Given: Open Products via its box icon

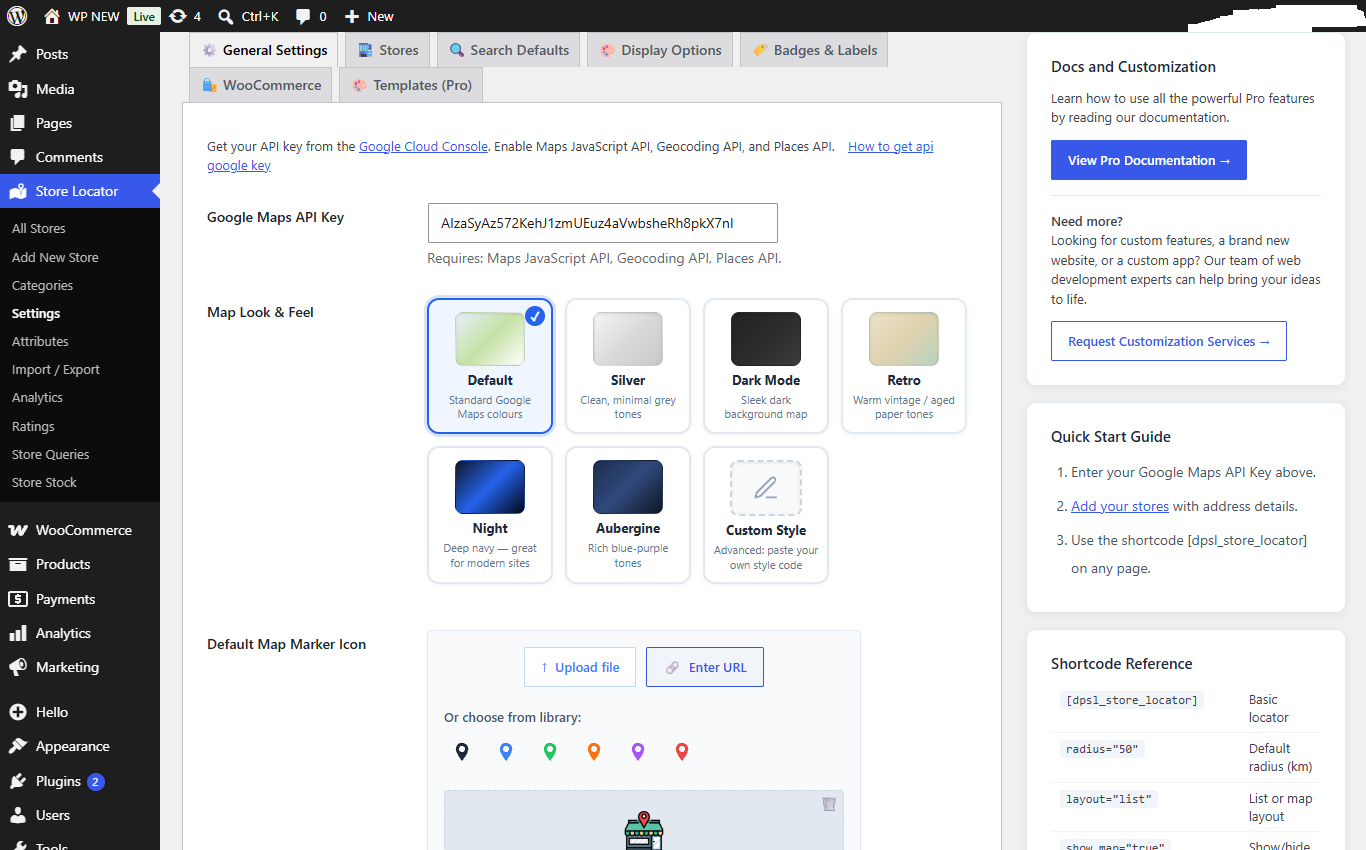Looking at the screenshot, I should [18, 564].
